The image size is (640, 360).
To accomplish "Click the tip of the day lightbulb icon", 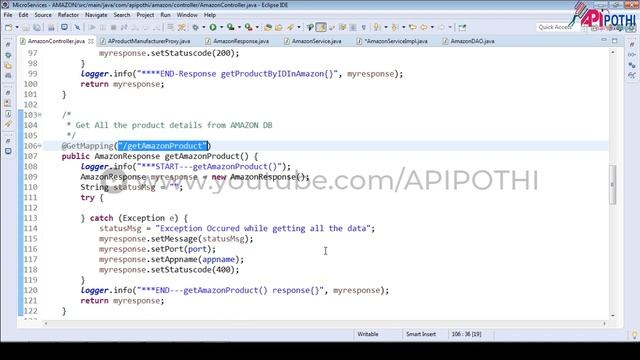I will click(x=634, y=335).
